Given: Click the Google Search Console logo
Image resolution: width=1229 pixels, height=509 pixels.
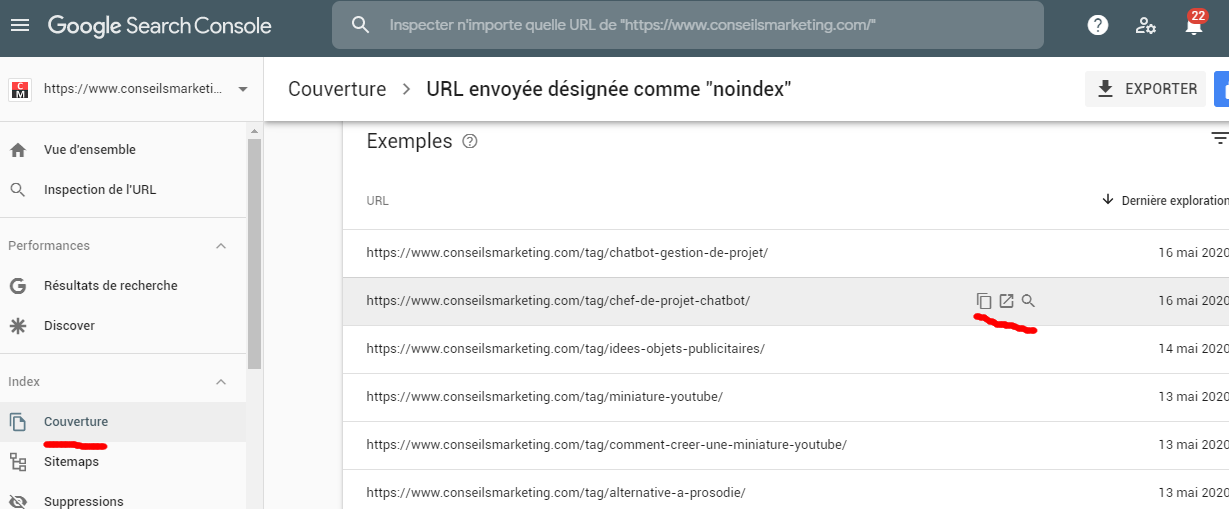Looking at the screenshot, I should coord(159,26).
